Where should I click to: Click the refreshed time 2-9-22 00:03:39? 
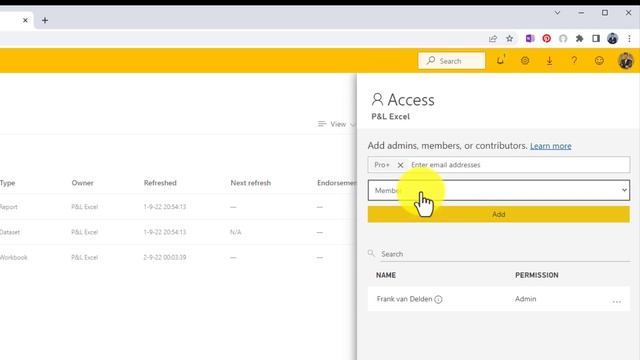point(165,258)
